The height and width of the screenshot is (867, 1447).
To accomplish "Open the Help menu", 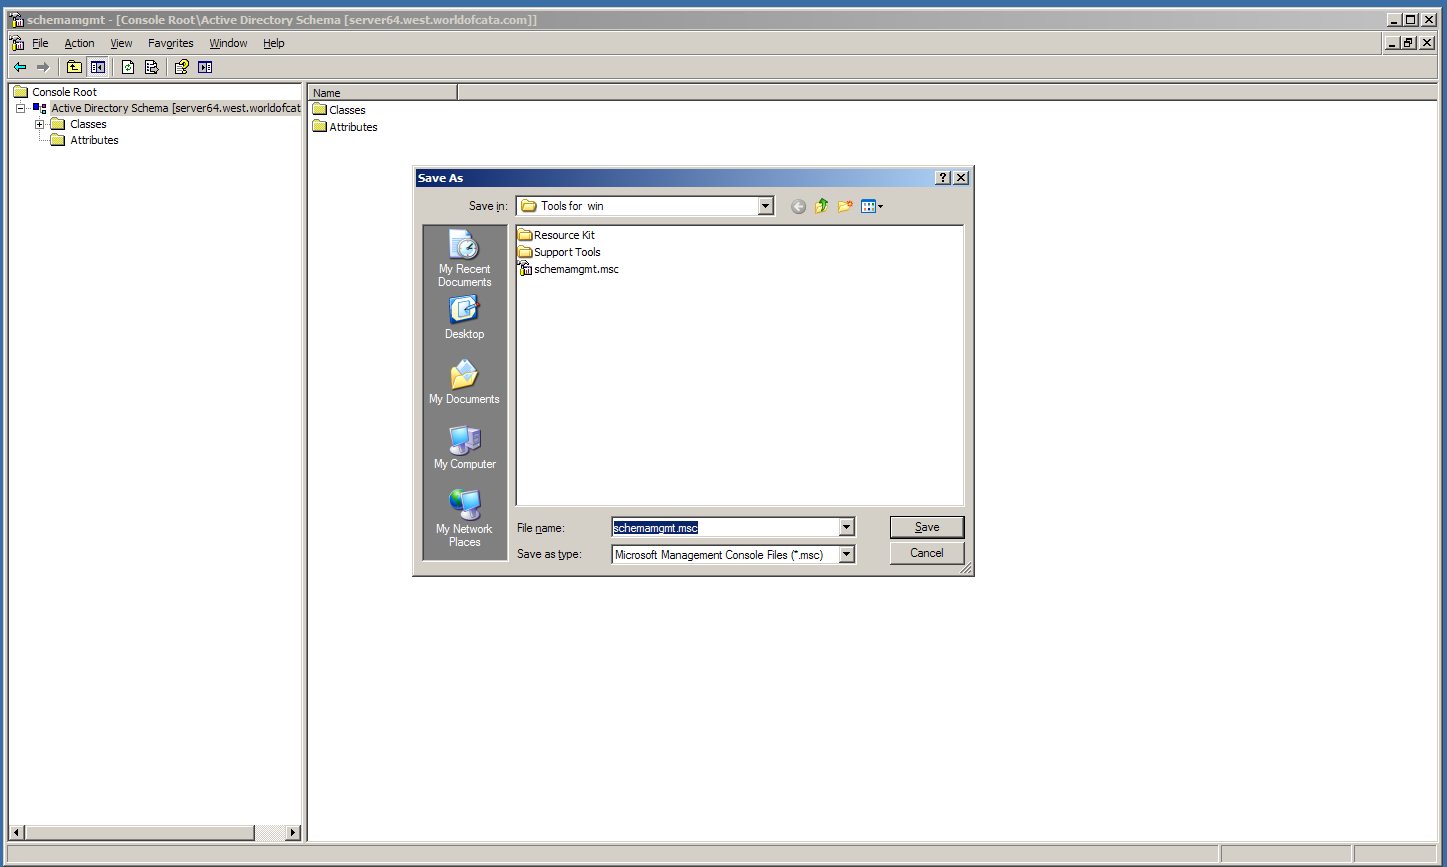I will click(274, 43).
